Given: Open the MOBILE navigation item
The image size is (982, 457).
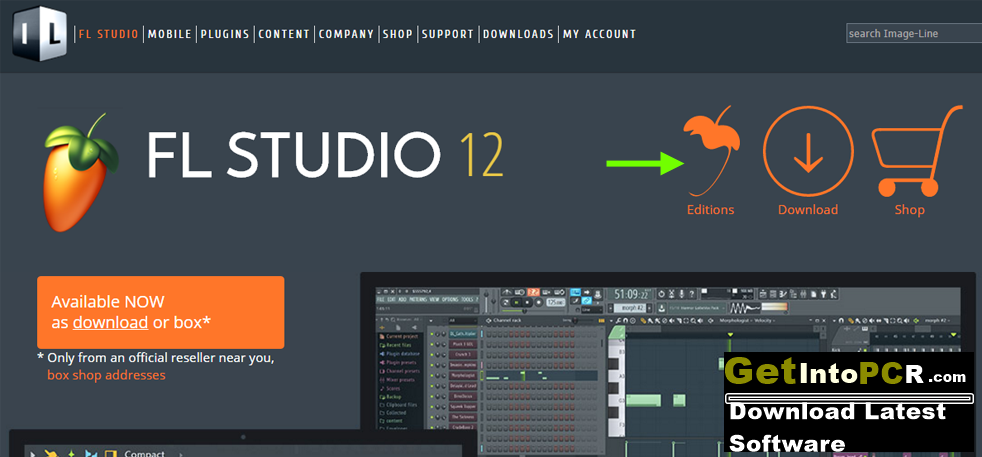Looking at the screenshot, I should pos(169,34).
